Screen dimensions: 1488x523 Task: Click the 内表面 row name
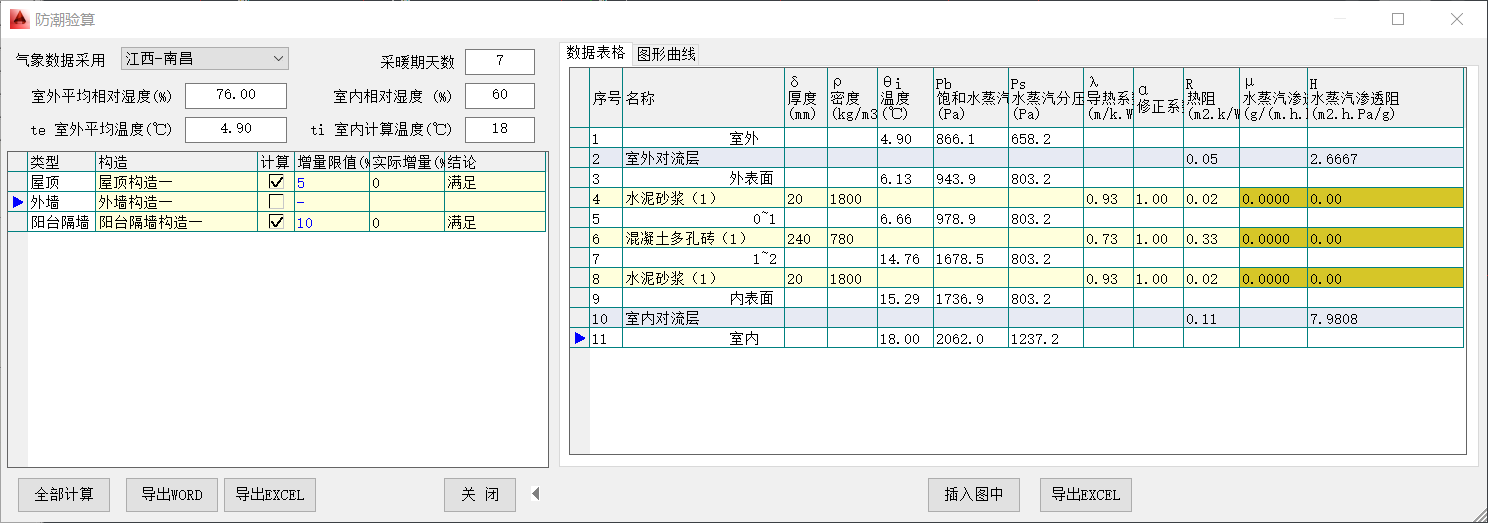pyautogui.click(x=703, y=298)
